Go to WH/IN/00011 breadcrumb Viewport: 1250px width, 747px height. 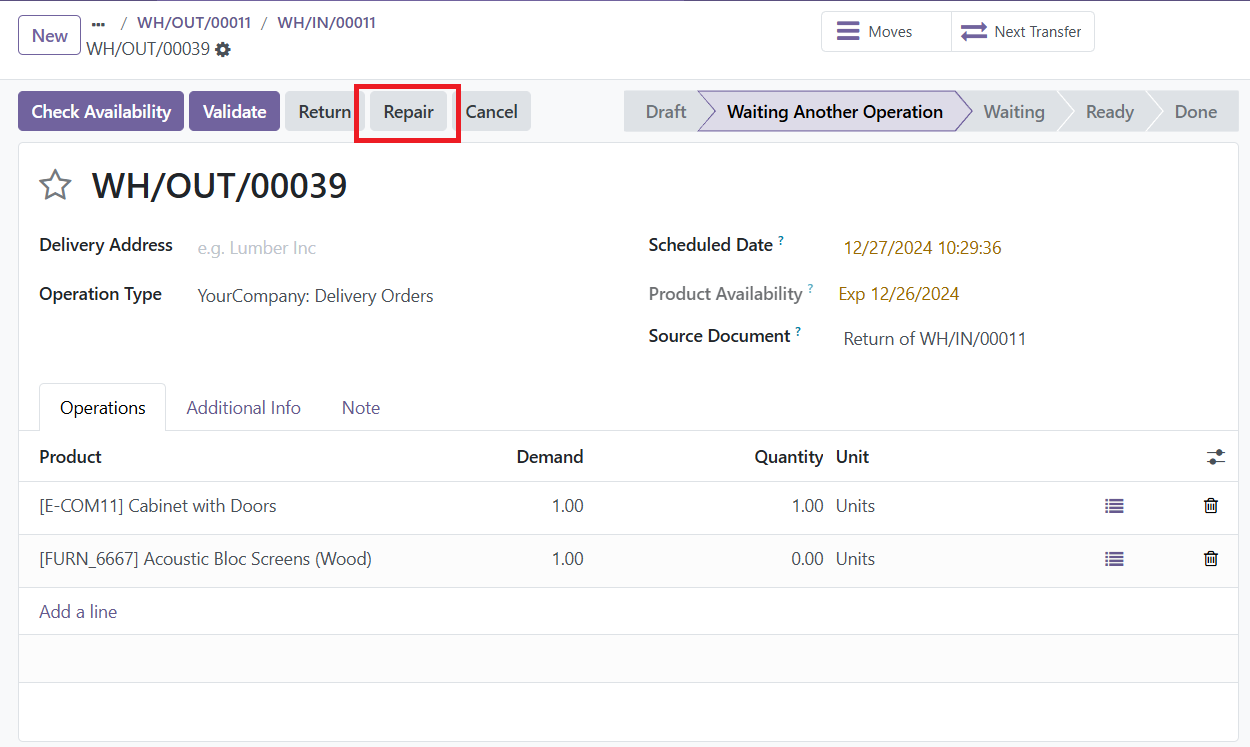click(326, 22)
